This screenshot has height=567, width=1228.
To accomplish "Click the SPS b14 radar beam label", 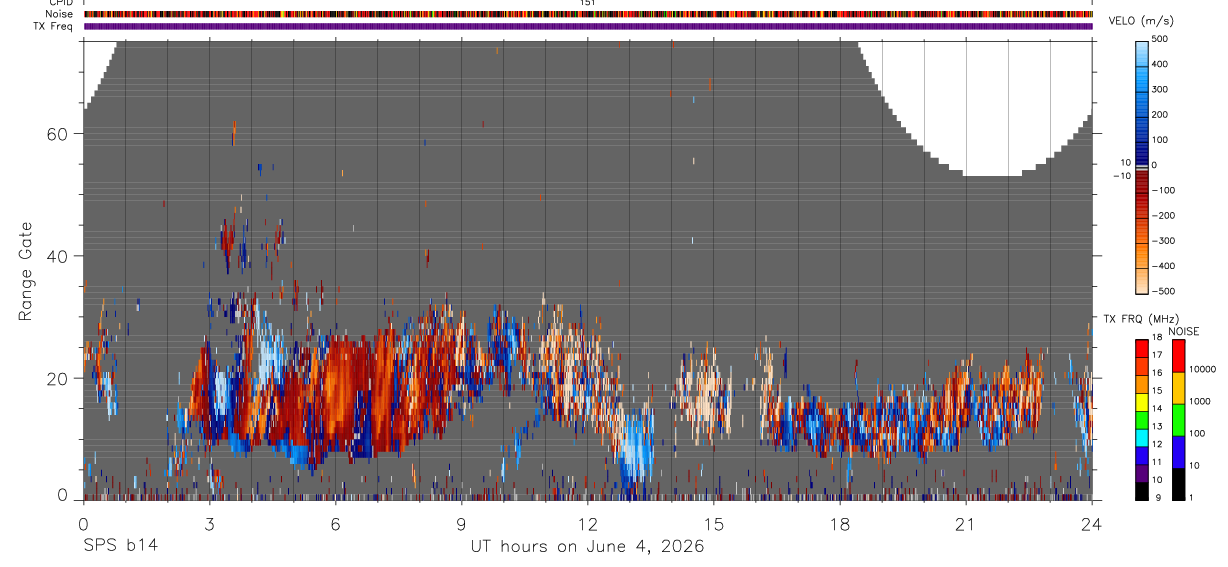I will coord(120,546).
